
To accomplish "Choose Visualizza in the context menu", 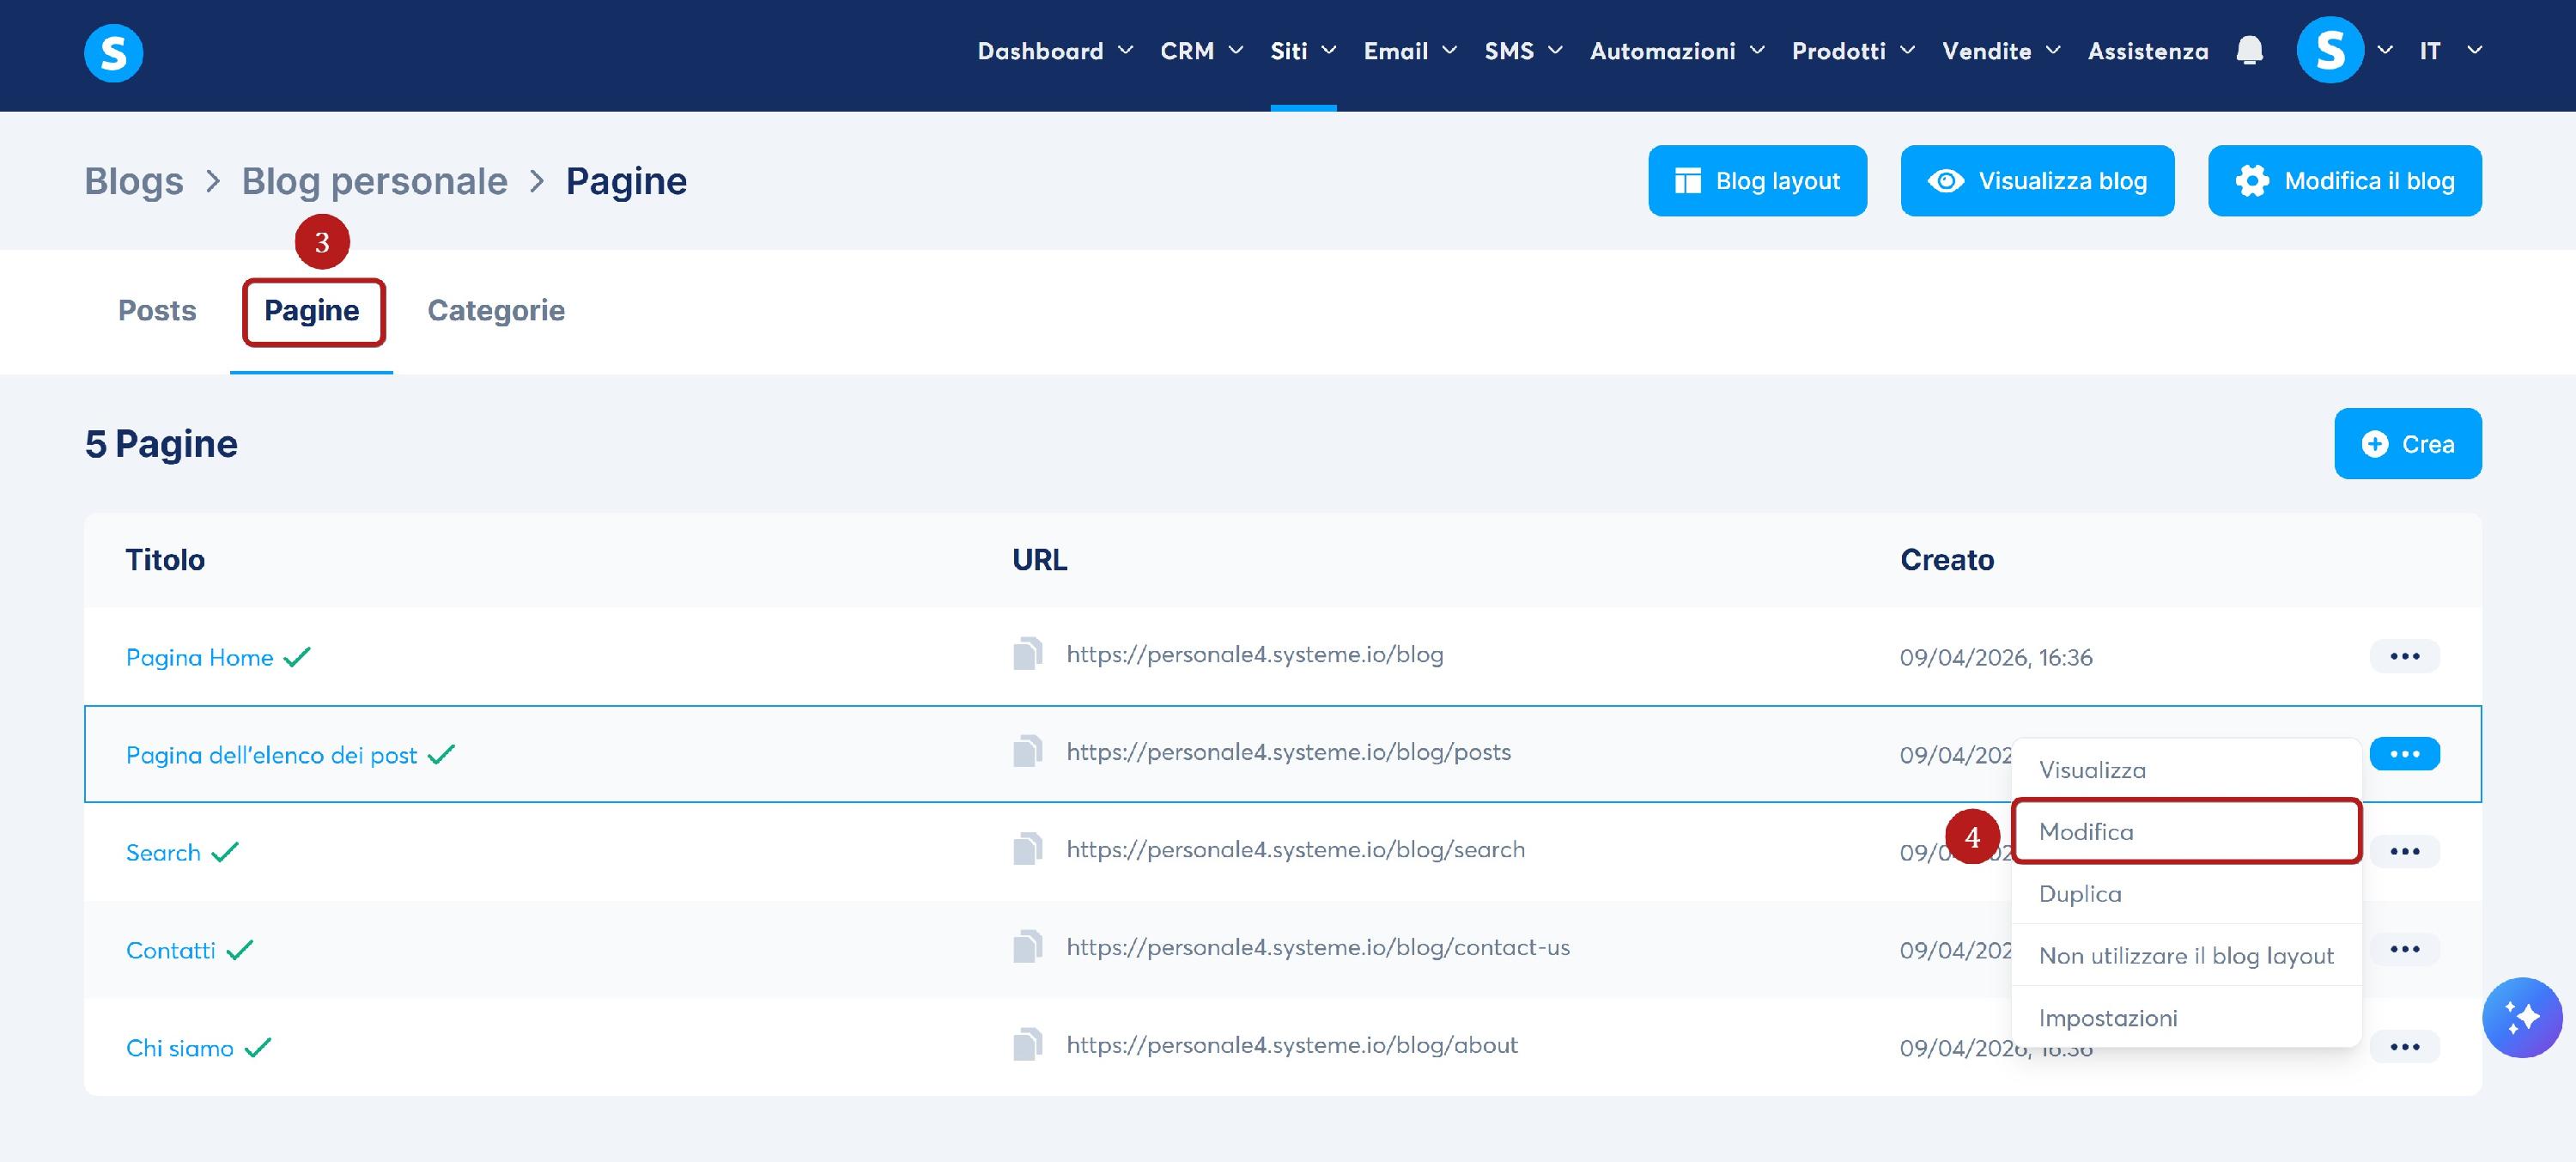I will (2186, 770).
